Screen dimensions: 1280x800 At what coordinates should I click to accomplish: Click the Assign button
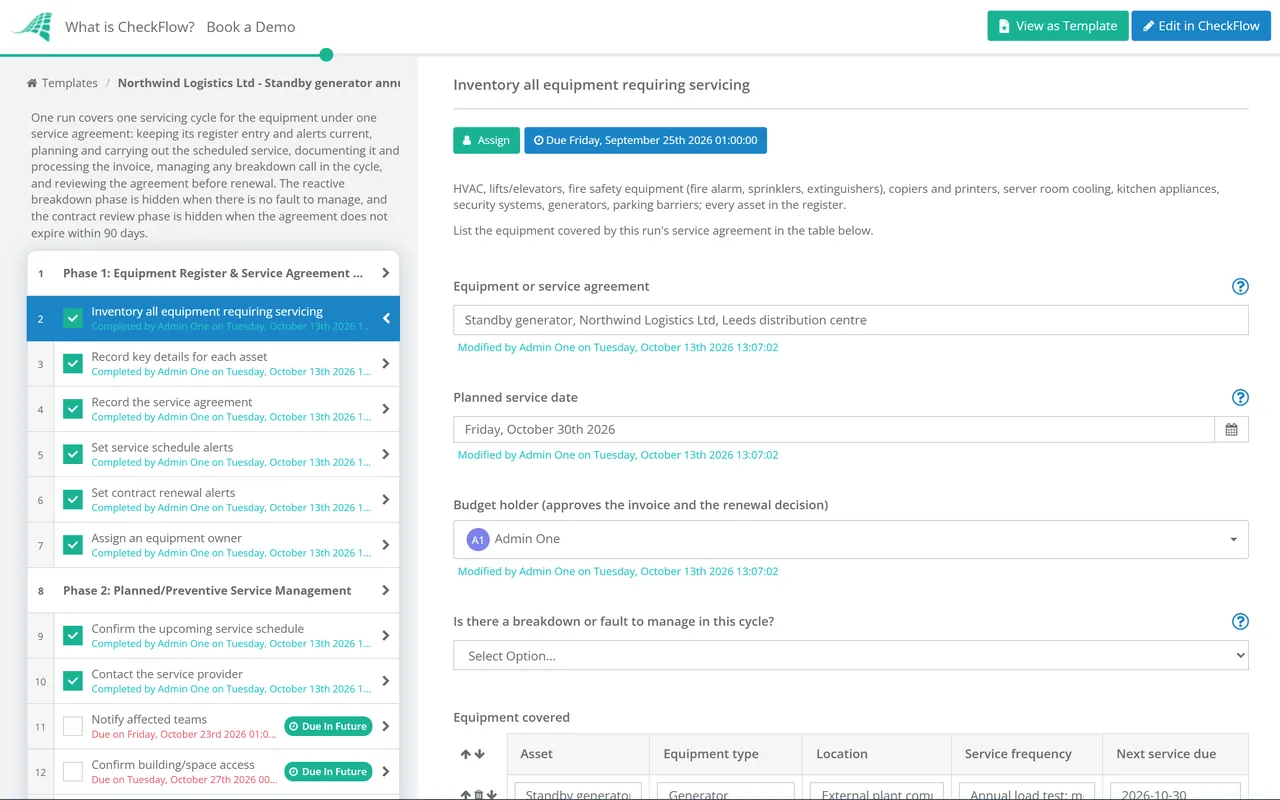[x=486, y=140]
